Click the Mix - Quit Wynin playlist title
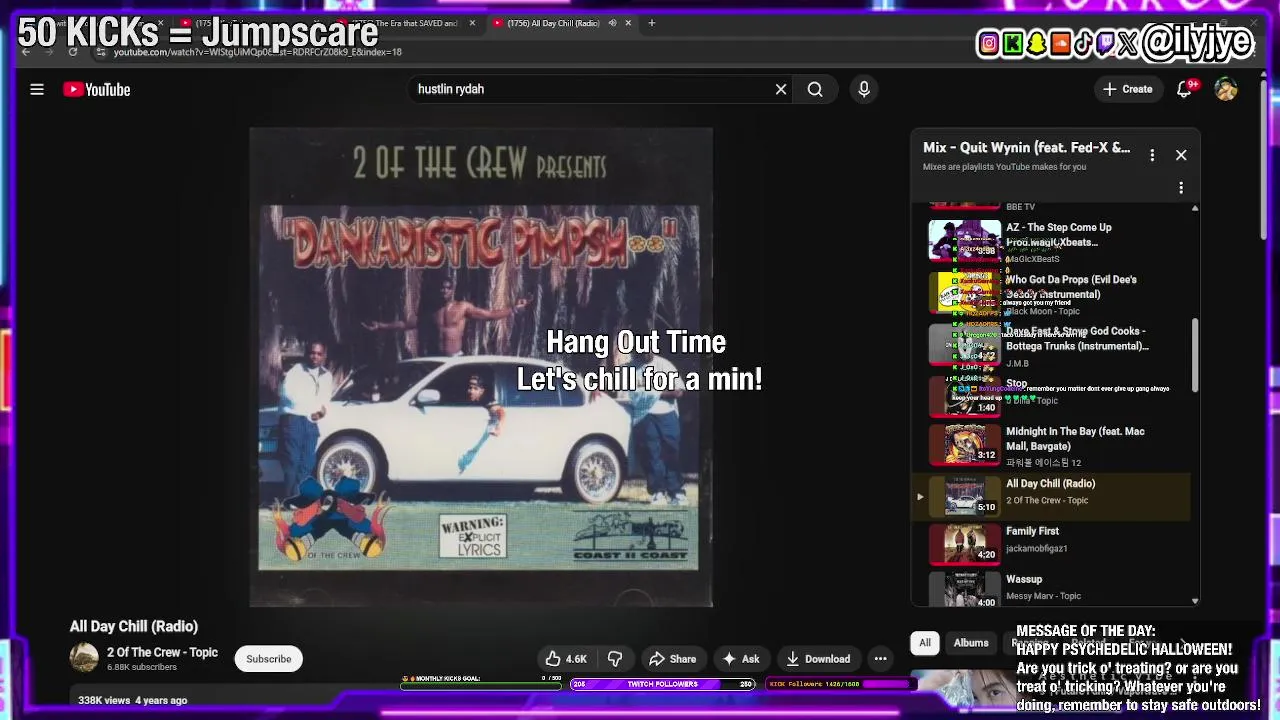Screen dimensions: 1280x720 click(1026, 148)
